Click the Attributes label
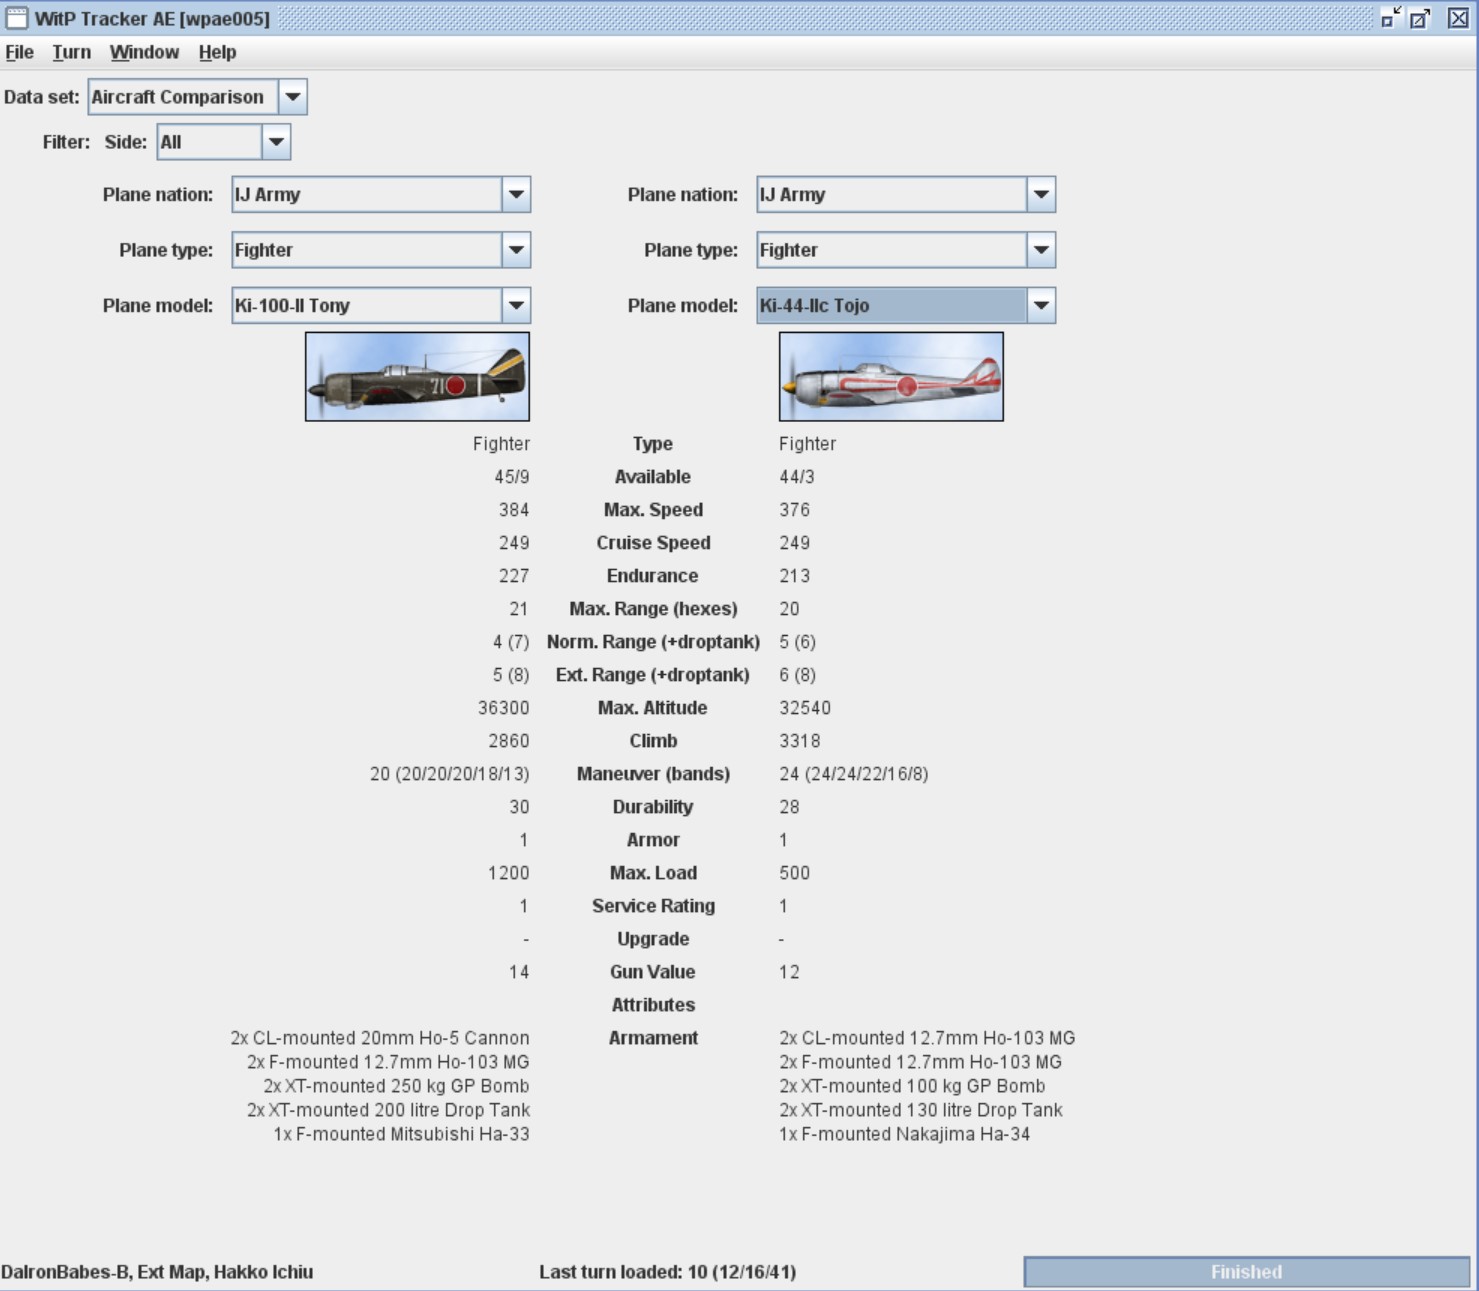Screen dimensions: 1479x1291 pos(653,1005)
